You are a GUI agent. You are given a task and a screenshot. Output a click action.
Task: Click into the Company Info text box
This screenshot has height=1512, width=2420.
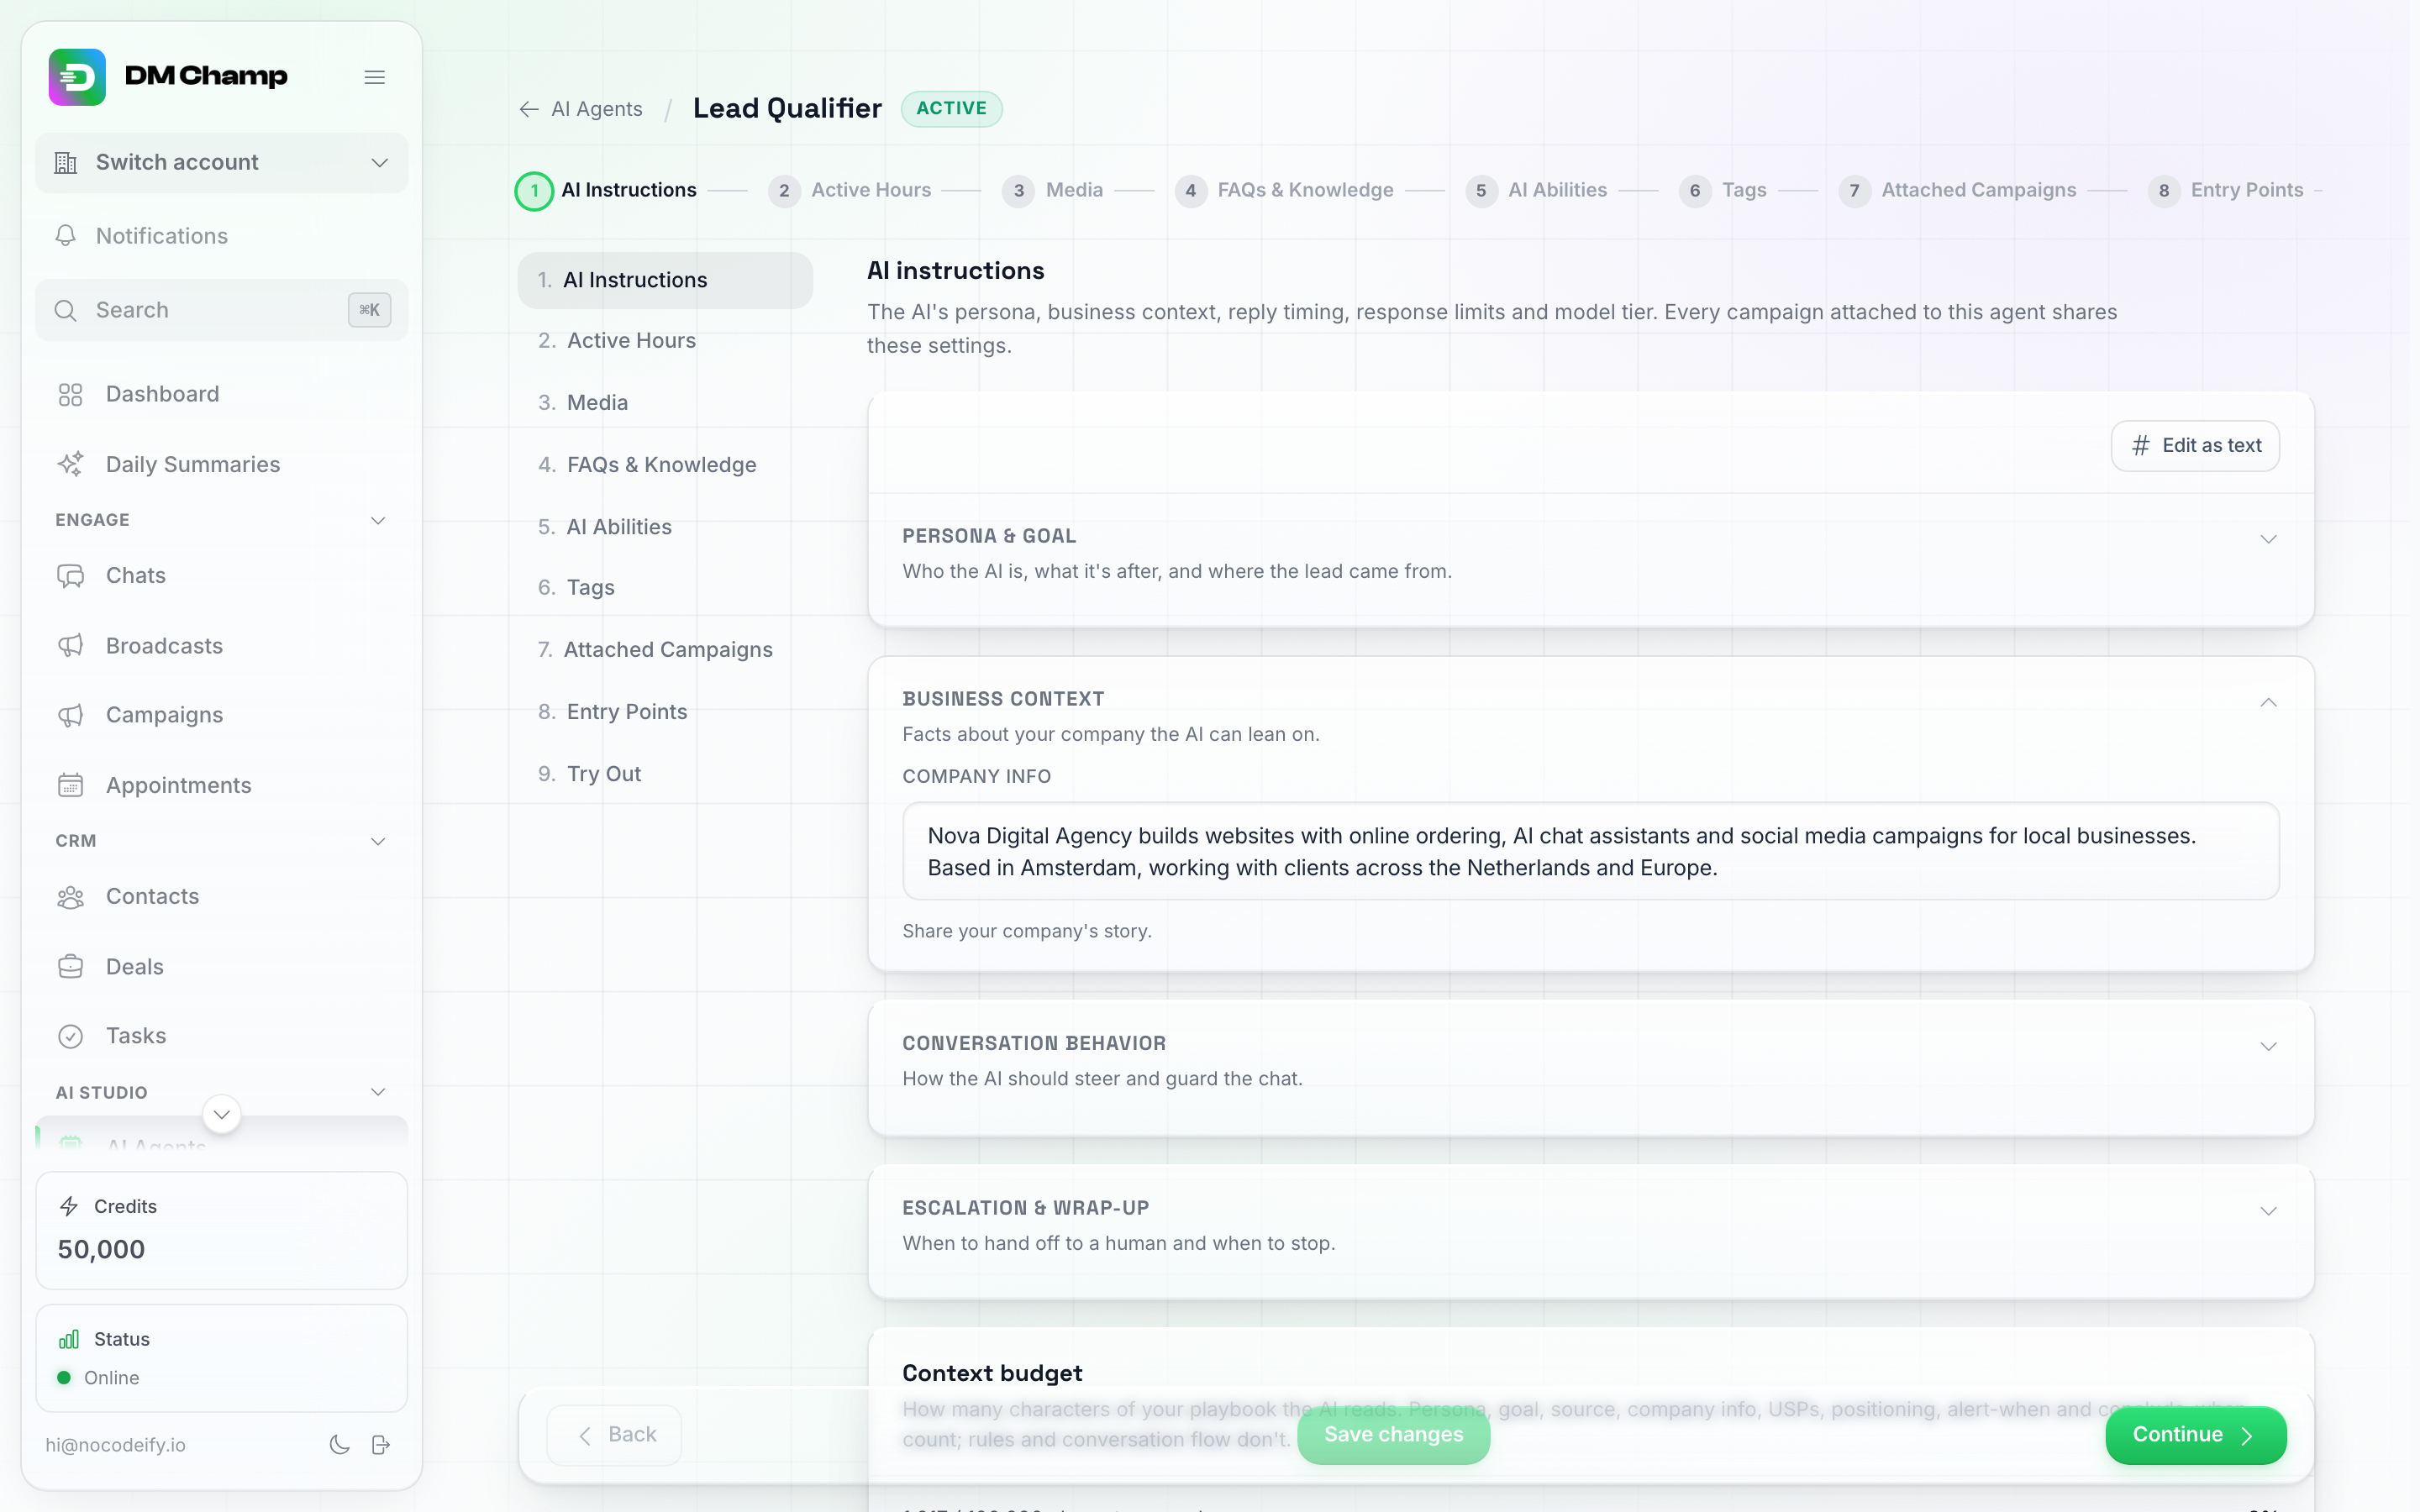[1590, 851]
